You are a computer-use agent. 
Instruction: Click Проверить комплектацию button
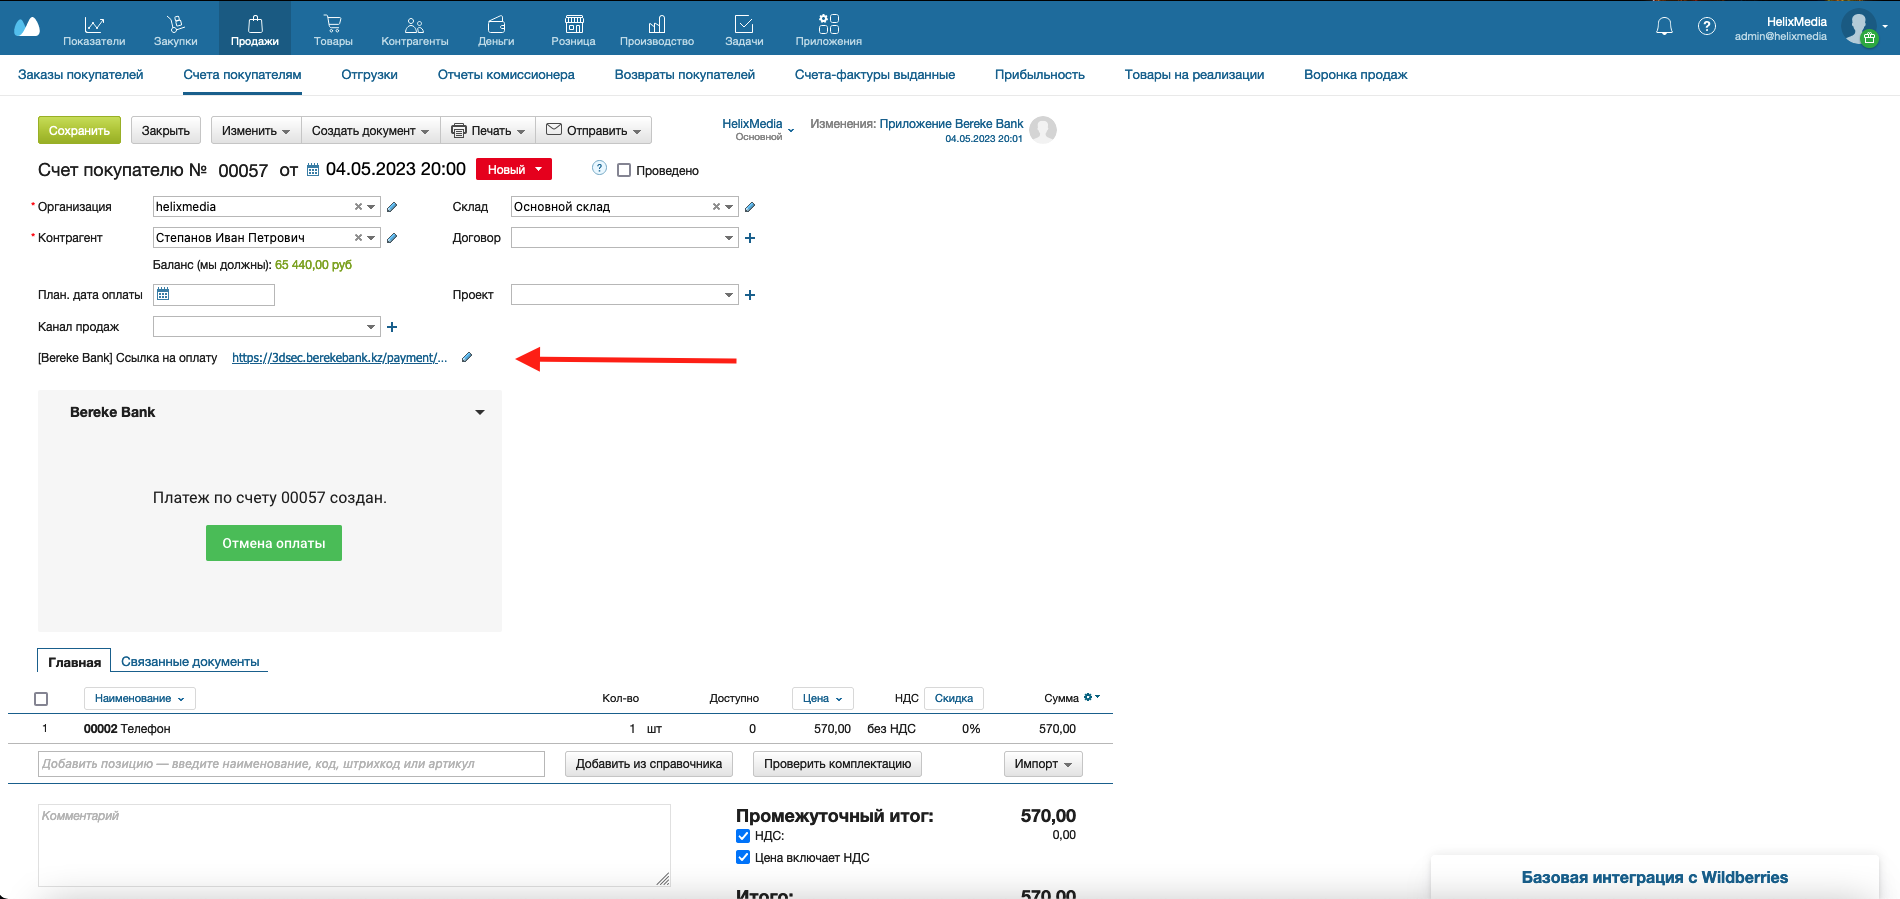837,764
